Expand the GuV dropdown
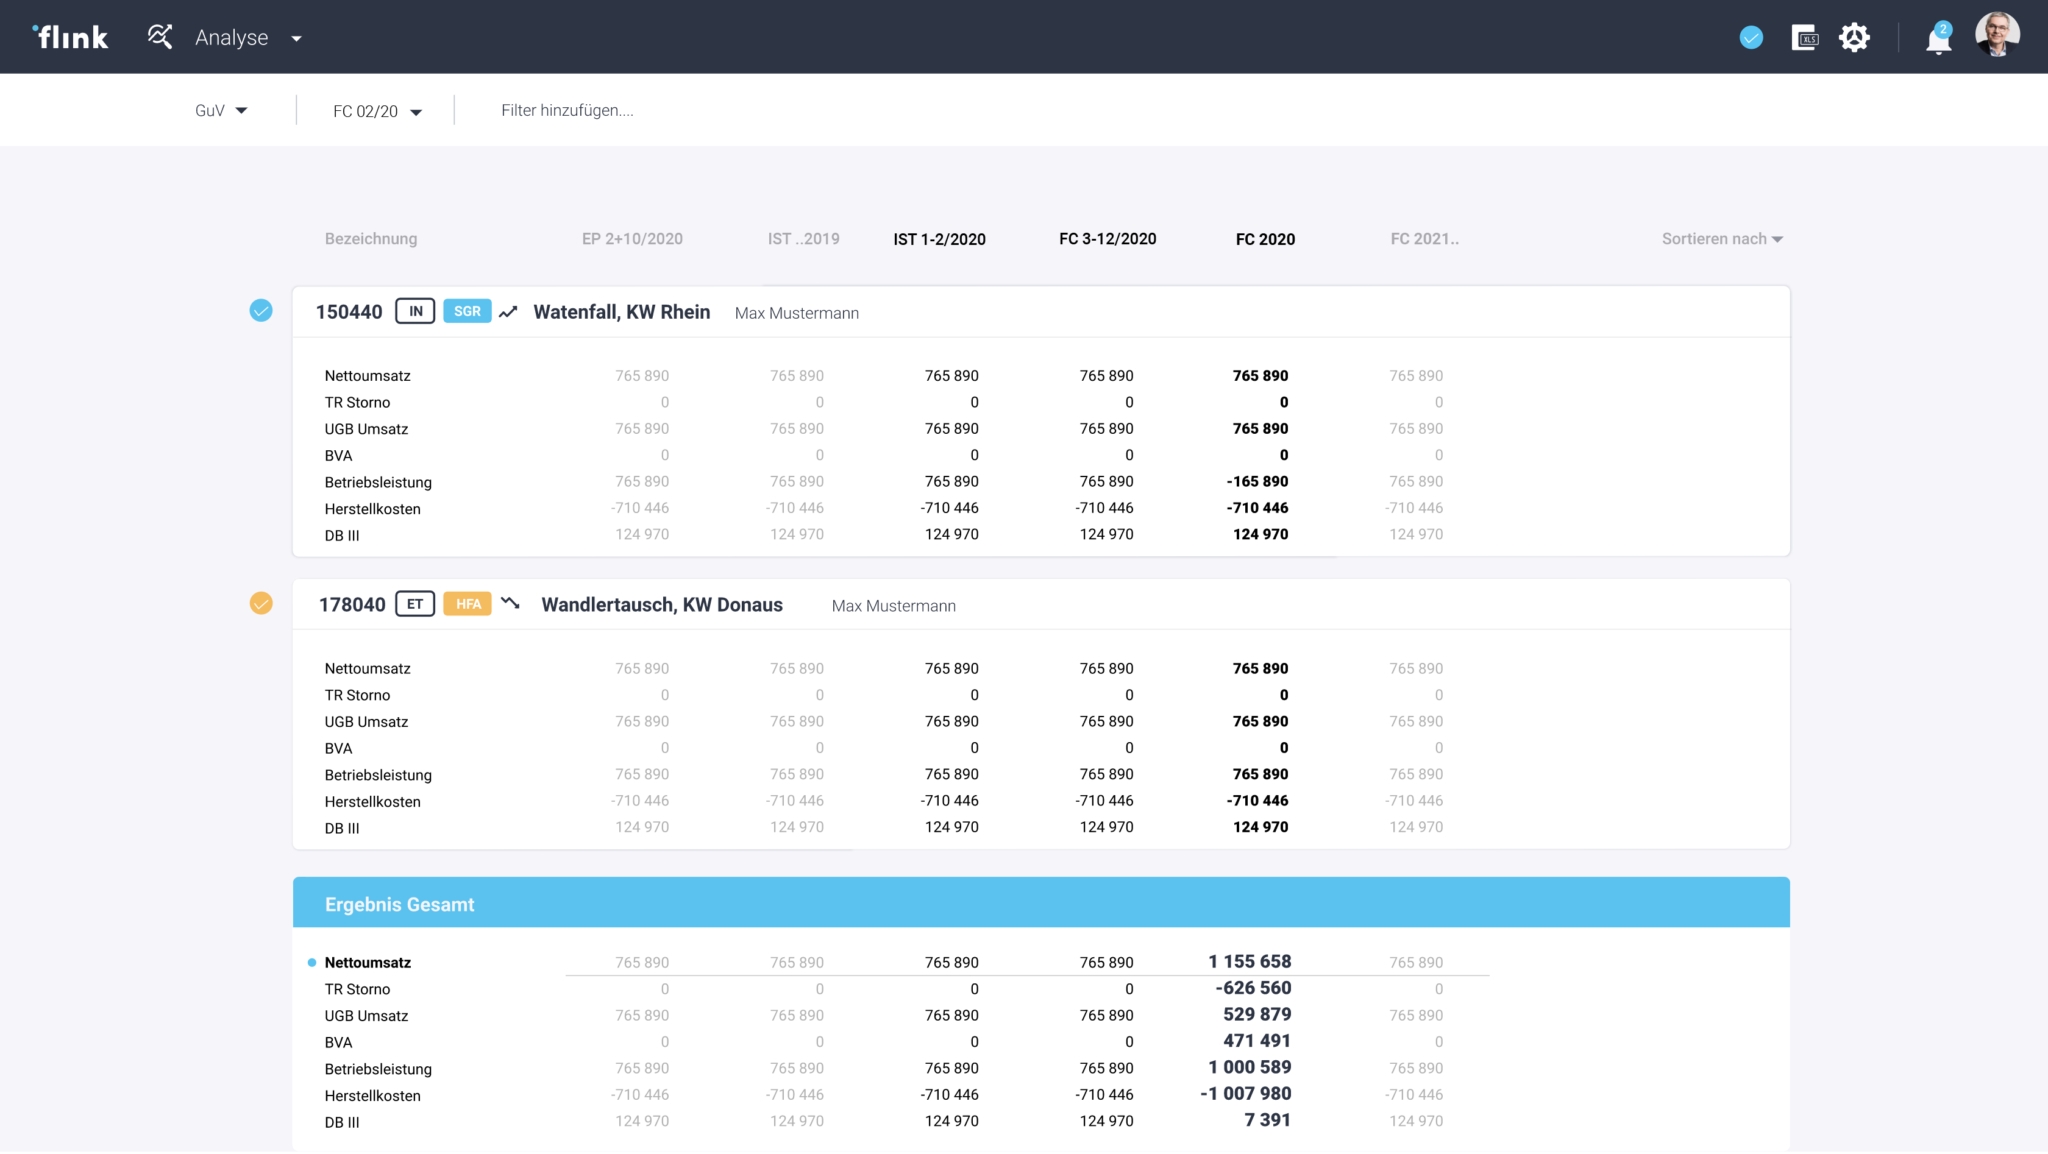 tap(221, 111)
